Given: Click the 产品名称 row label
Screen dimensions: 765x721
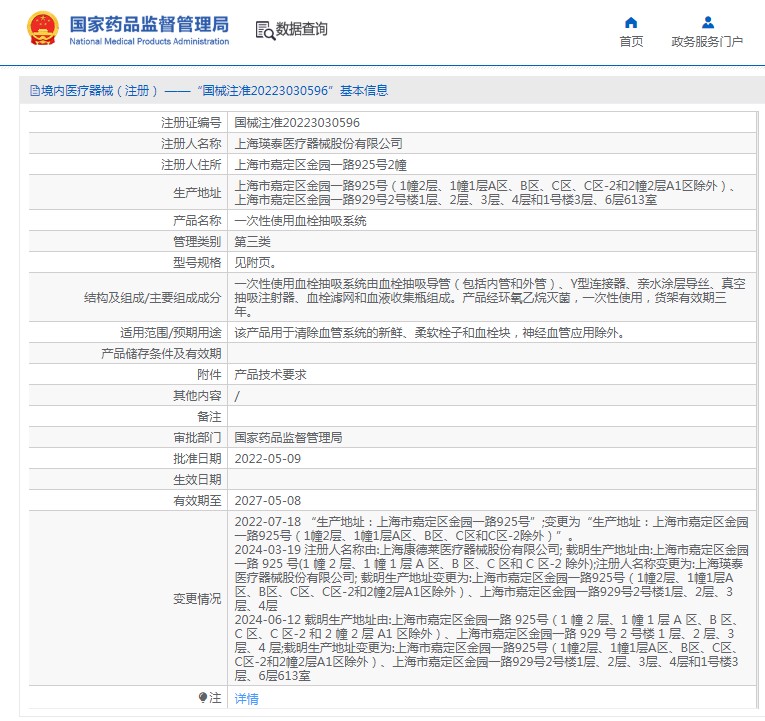Looking at the screenshot, I should tap(197, 220).
